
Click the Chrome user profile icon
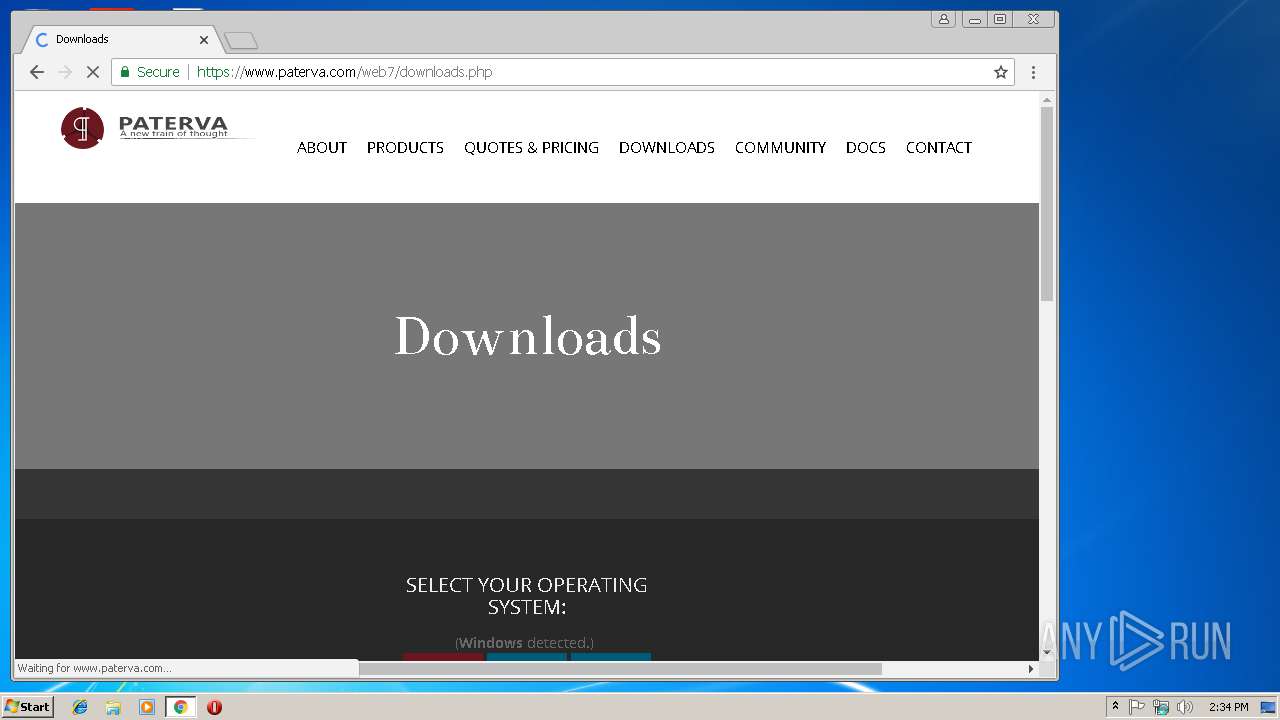tap(943, 19)
